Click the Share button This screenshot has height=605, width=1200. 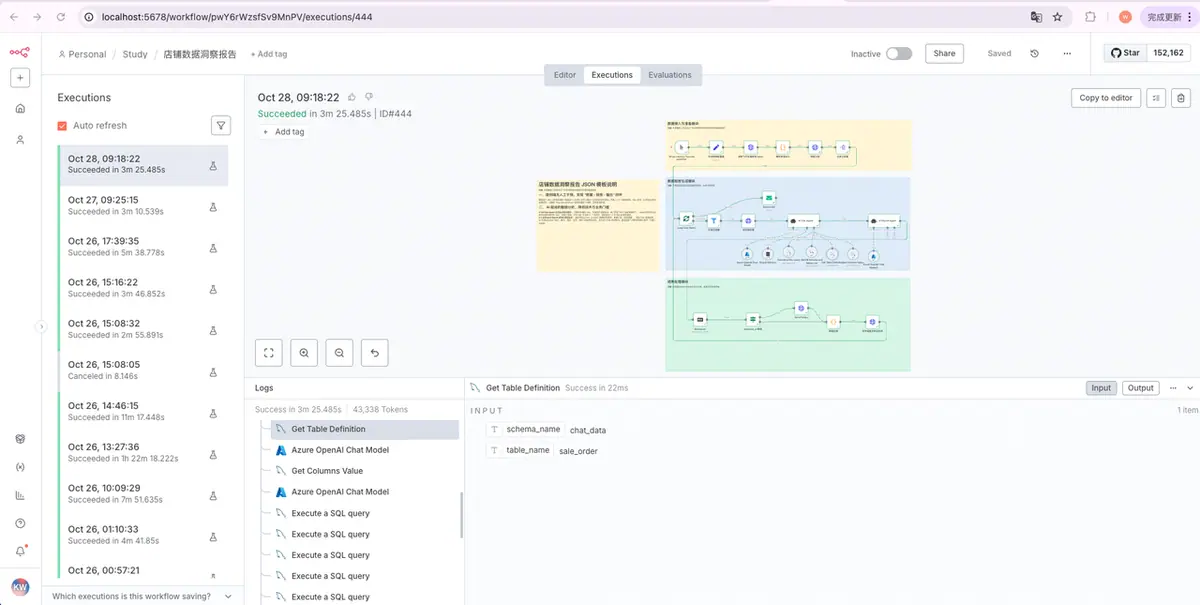coord(945,54)
